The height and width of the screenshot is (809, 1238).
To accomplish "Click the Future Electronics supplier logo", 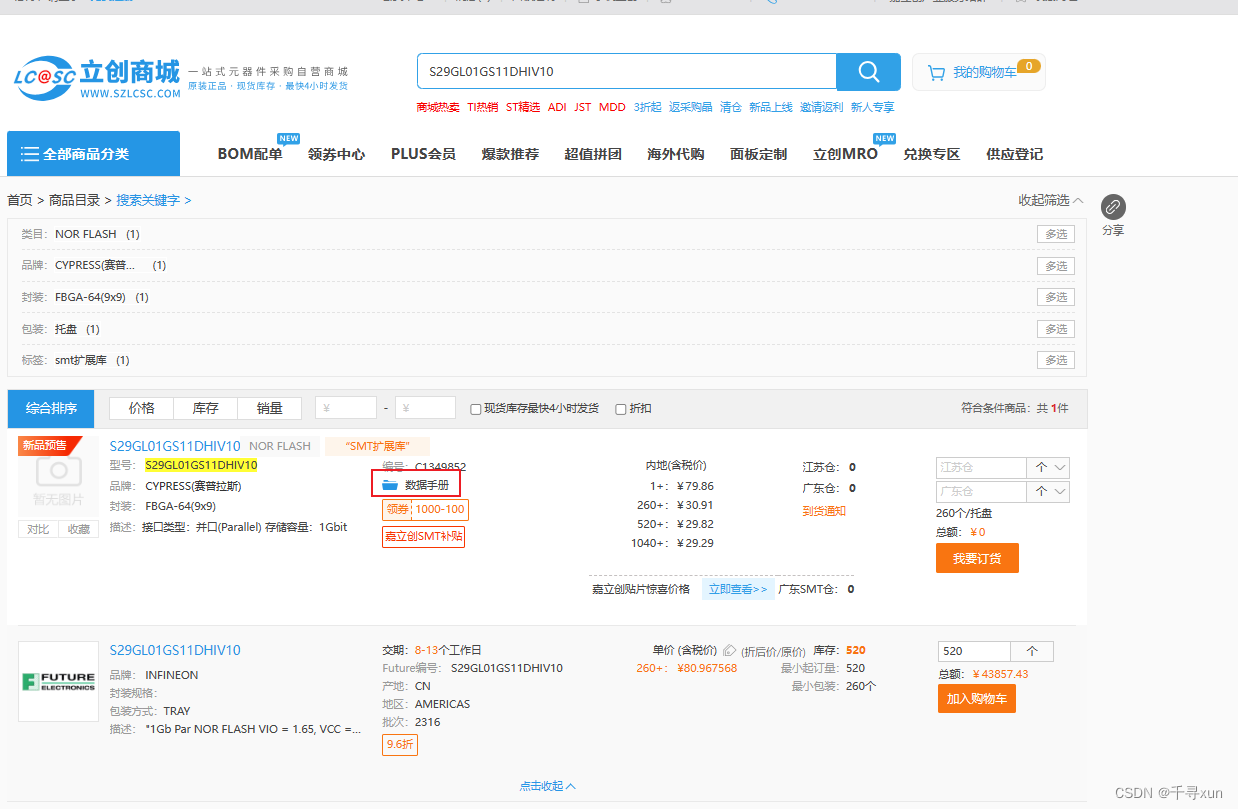I will 58,681.
